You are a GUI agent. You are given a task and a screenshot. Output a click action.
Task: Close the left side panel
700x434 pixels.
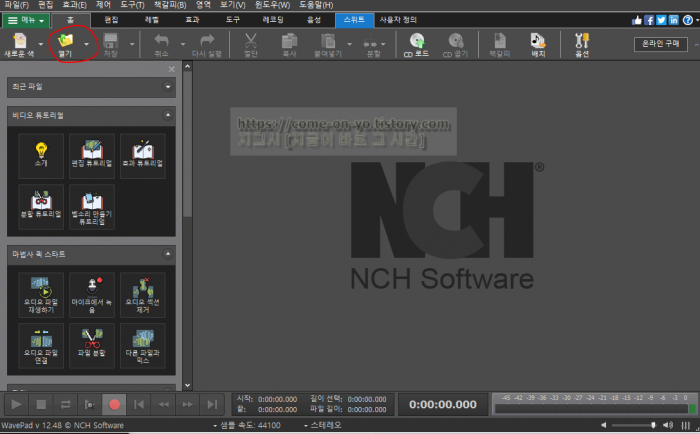point(171,69)
